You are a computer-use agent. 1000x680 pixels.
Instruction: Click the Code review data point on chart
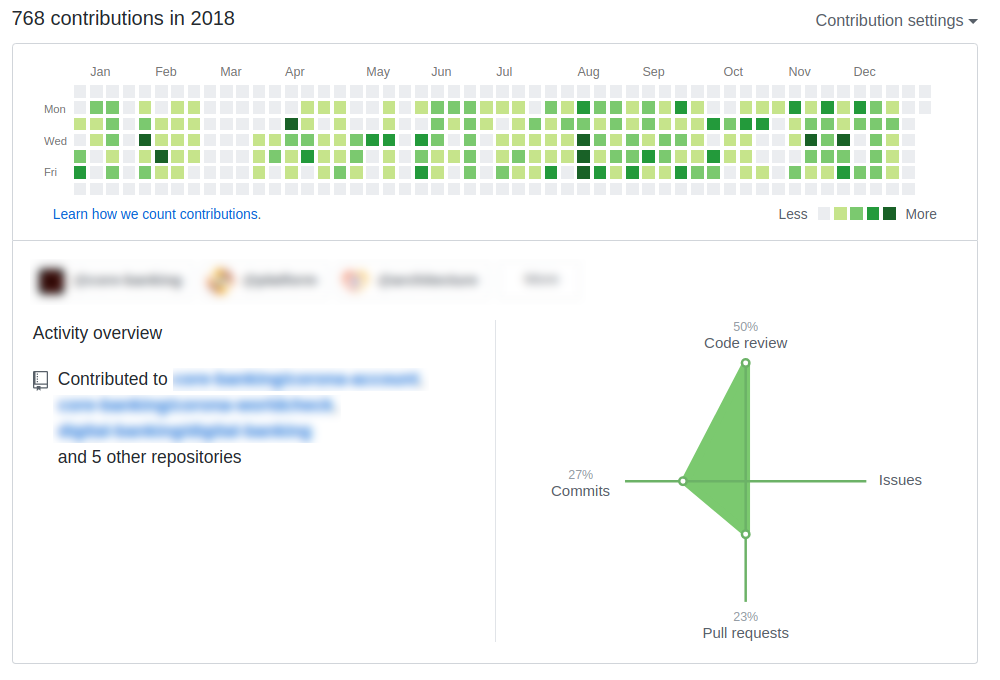point(745,363)
